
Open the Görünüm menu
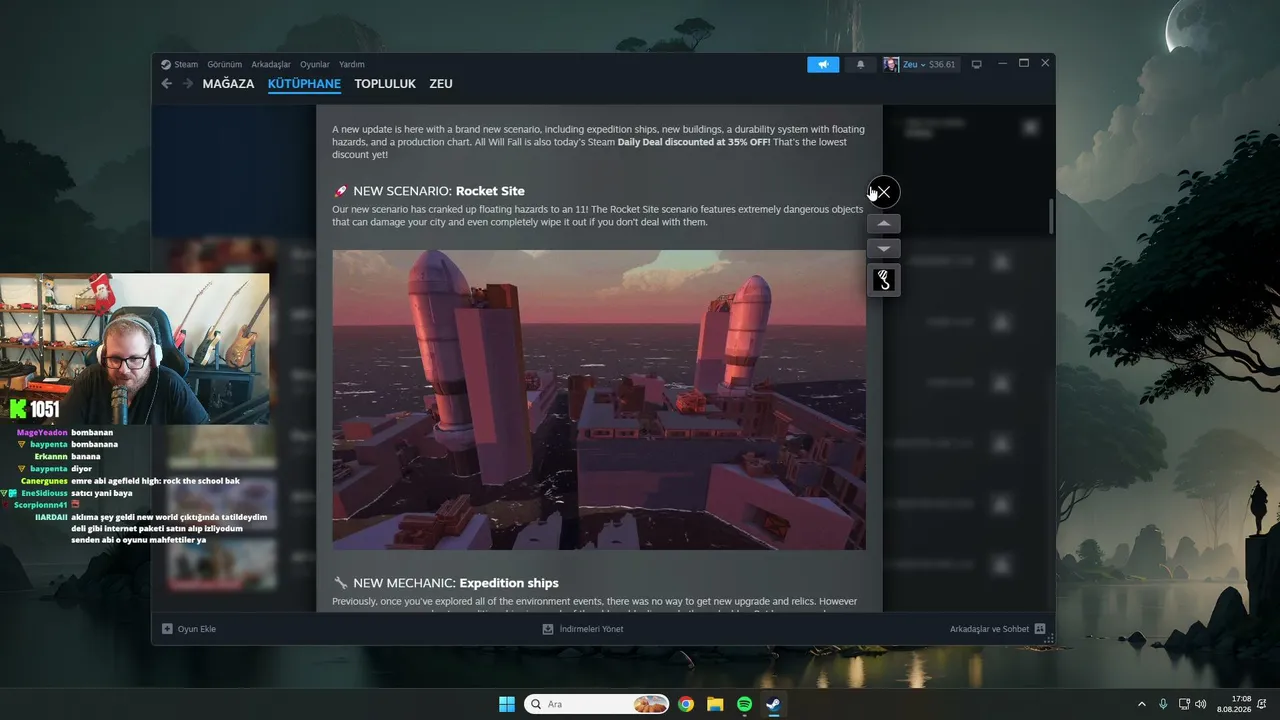pyautogui.click(x=225, y=65)
